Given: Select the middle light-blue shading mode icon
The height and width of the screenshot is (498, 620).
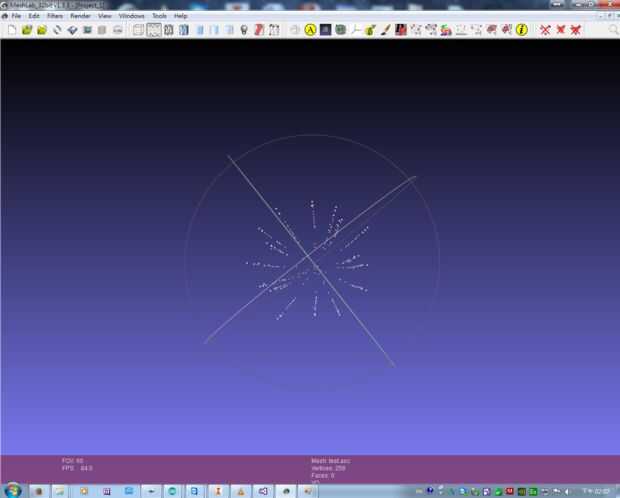Looking at the screenshot, I should pyautogui.click(x=214, y=30).
